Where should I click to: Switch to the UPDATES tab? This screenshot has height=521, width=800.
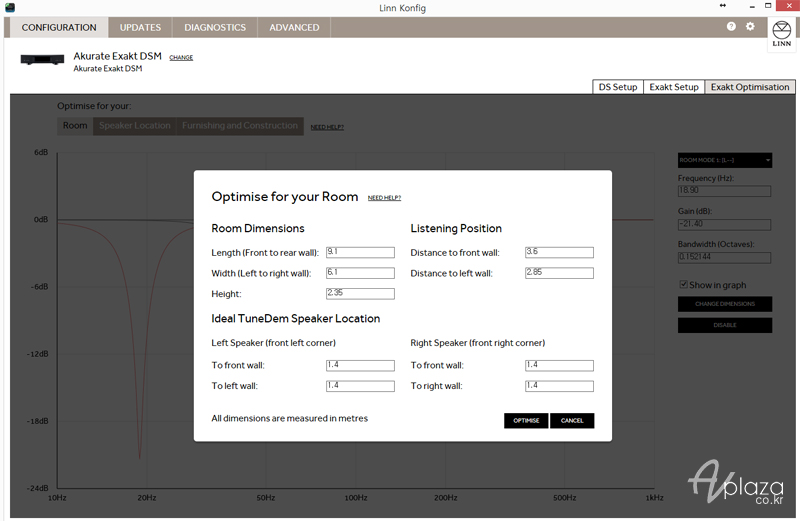coord(140,28)
